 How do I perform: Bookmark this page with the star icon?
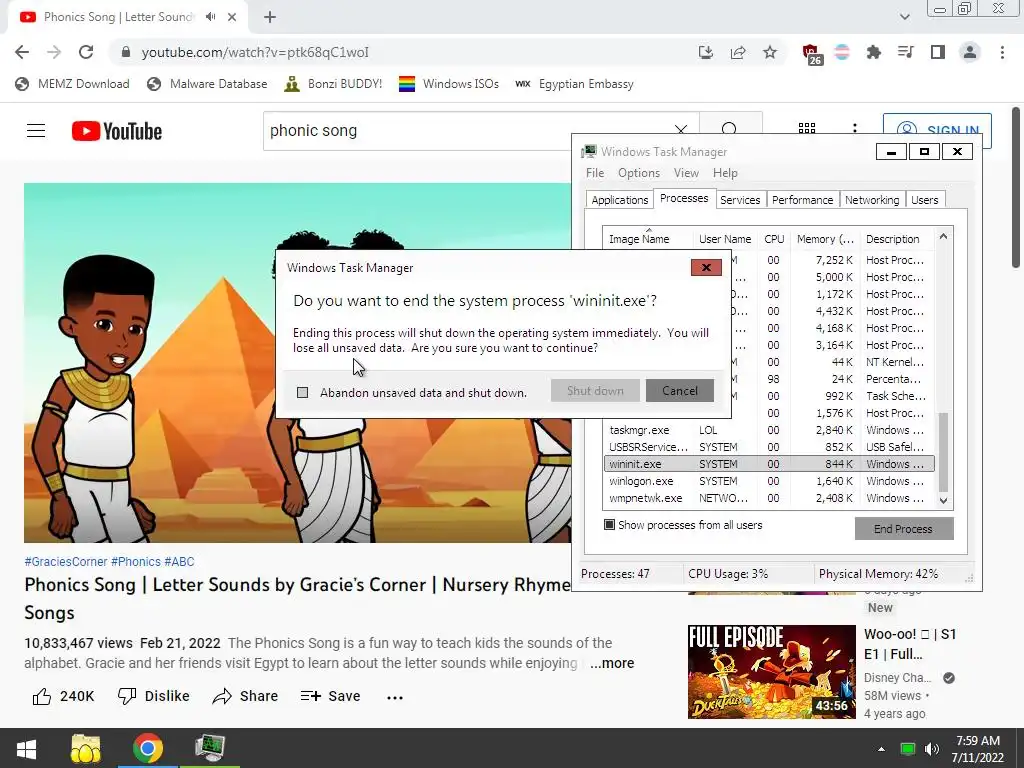coord(770,52)
